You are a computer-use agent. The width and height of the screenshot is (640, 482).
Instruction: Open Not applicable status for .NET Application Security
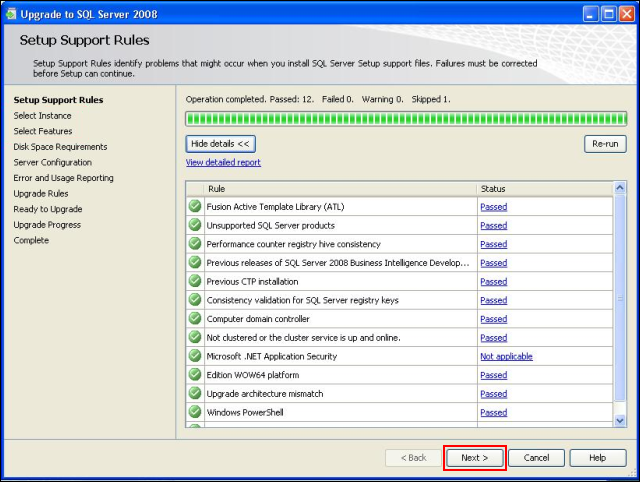tap(506, 357)
